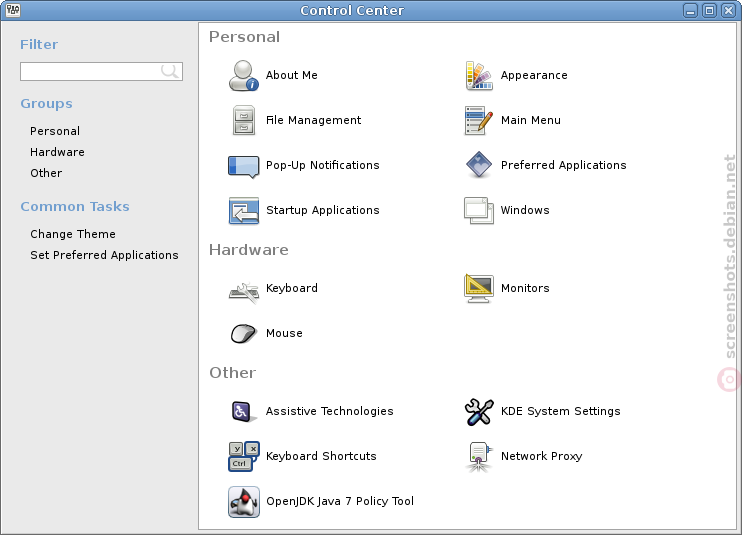Click the Change Theme common task
Screen dimensions: 742x535
[x=73, y=234]
